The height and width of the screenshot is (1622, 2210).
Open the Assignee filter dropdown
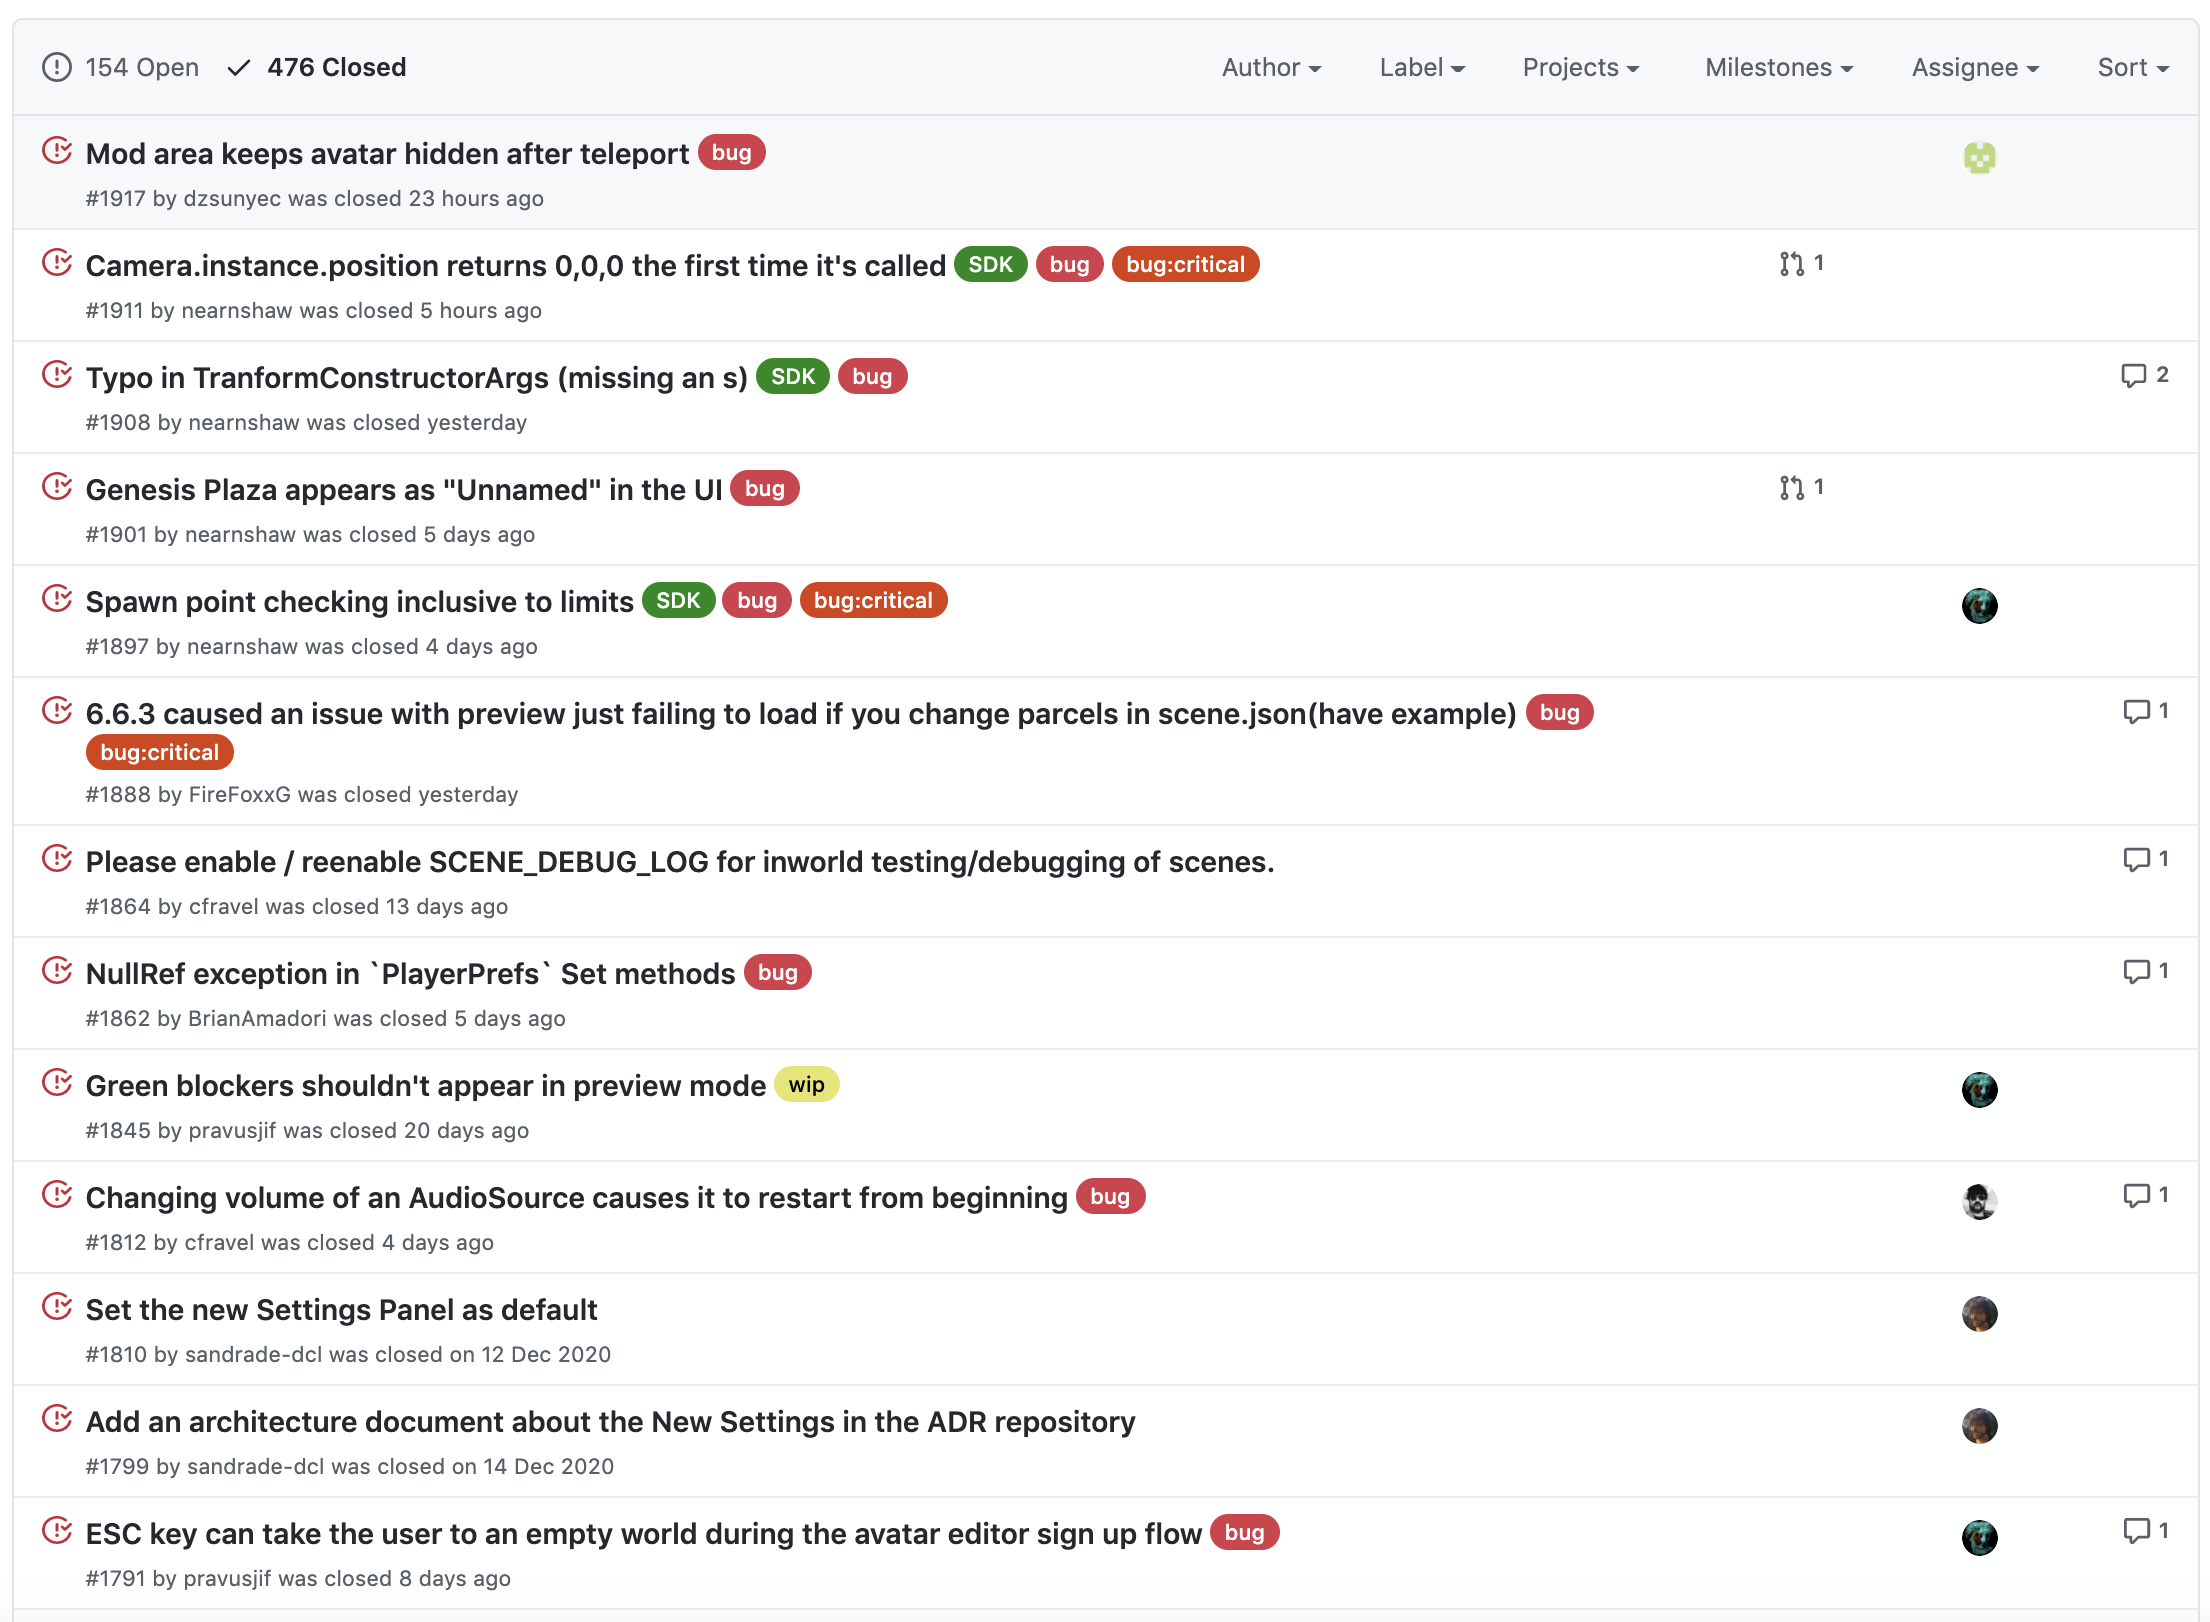tap(1974, 68)
